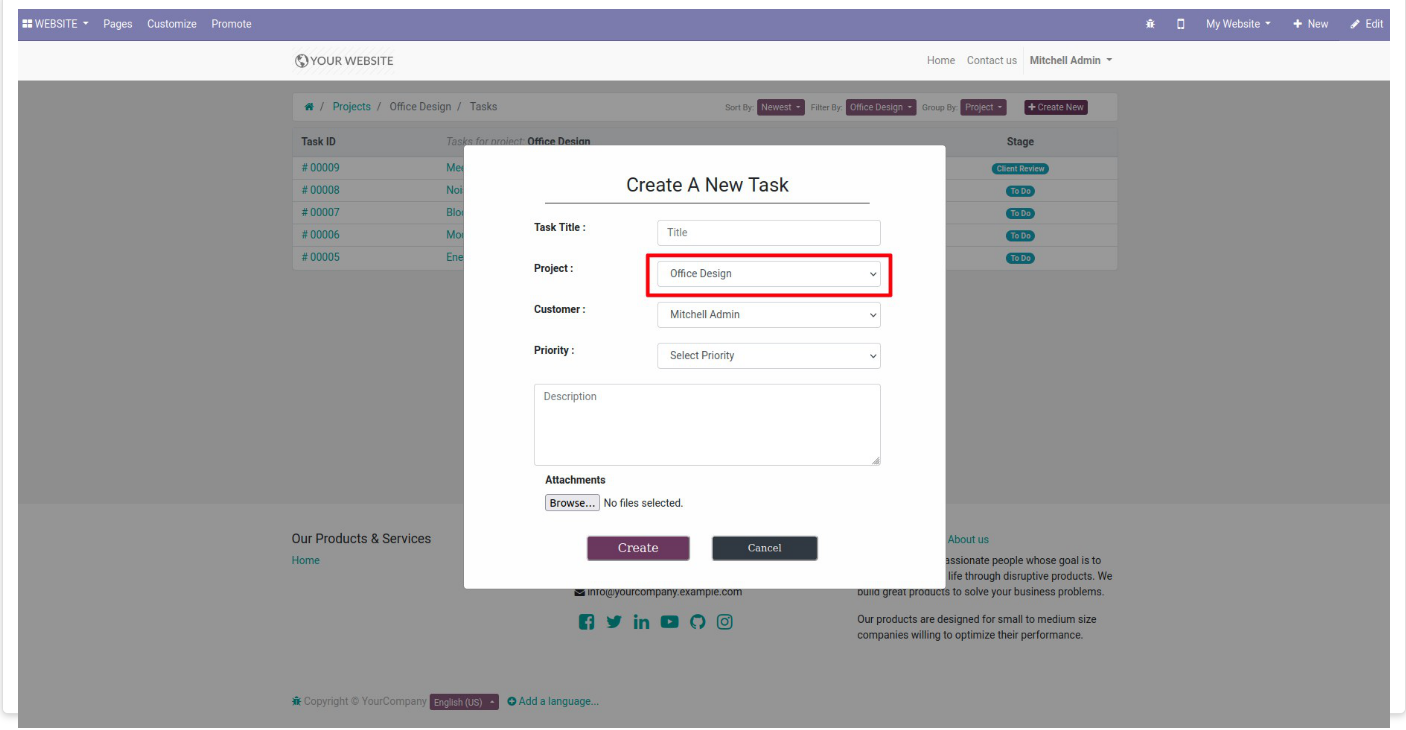
Task: Click the Client Review stage badge
Action: point(1020,169)
